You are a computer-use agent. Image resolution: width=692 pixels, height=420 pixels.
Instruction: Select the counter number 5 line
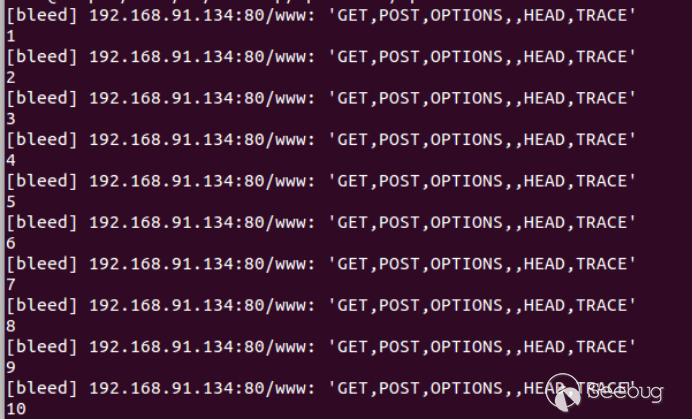(x=11, y=202)
